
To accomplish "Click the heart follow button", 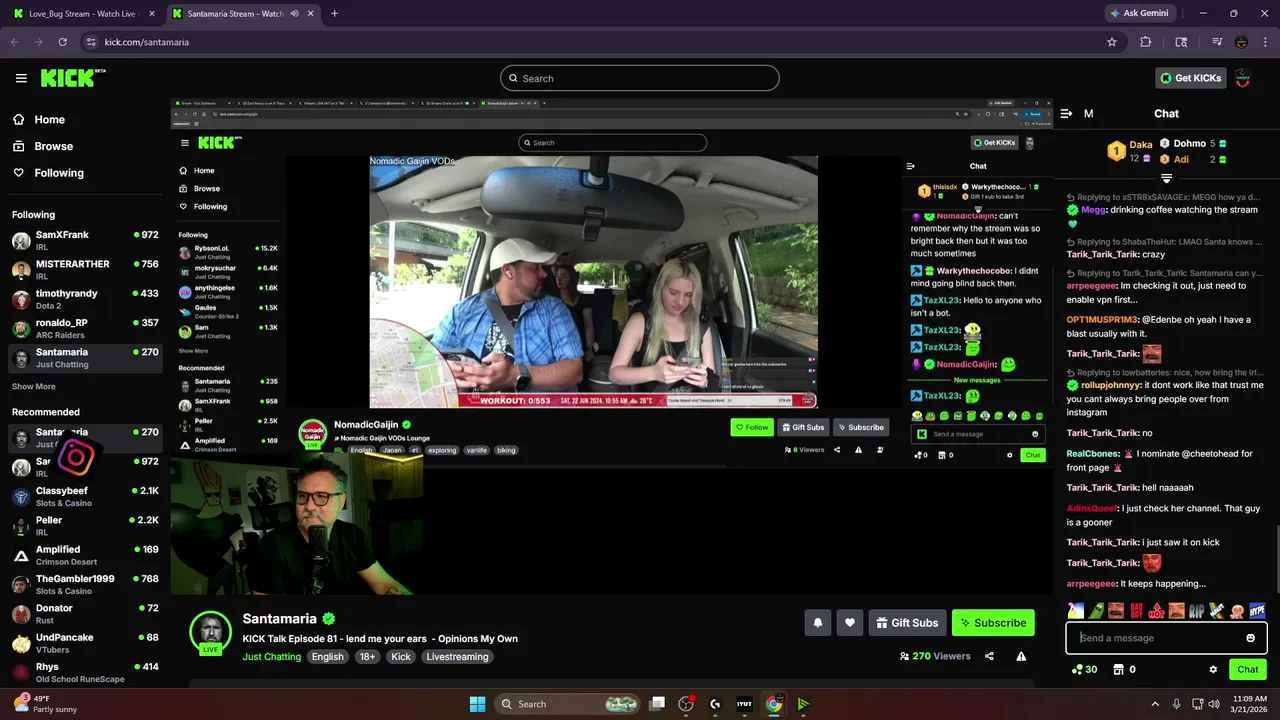I will click(850, 622).
